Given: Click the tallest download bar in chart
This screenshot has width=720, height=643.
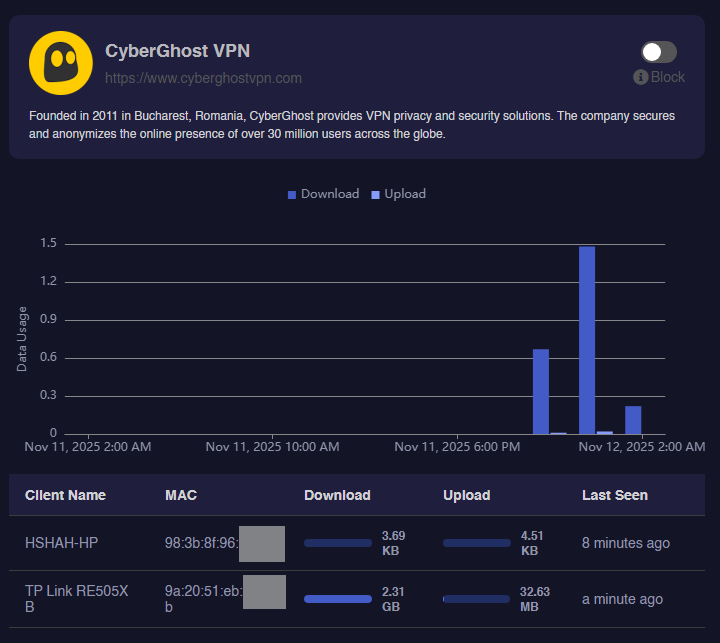Looking at the screenshot, I should 587,340.
